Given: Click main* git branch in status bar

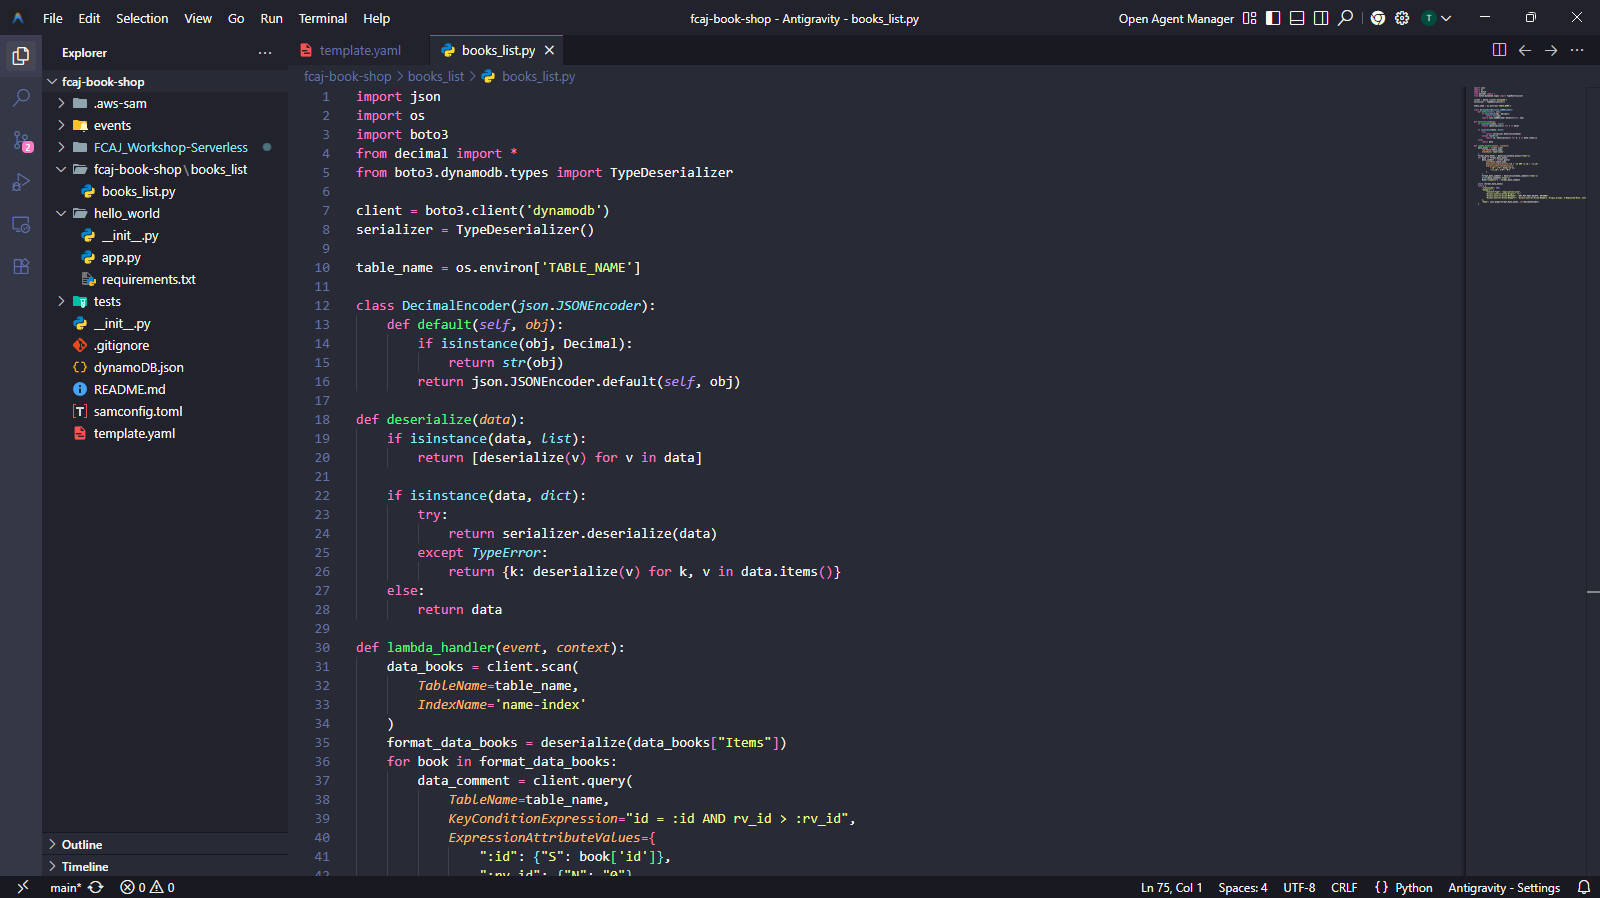Looking at the screenshot, I should (x=65, y=887).
